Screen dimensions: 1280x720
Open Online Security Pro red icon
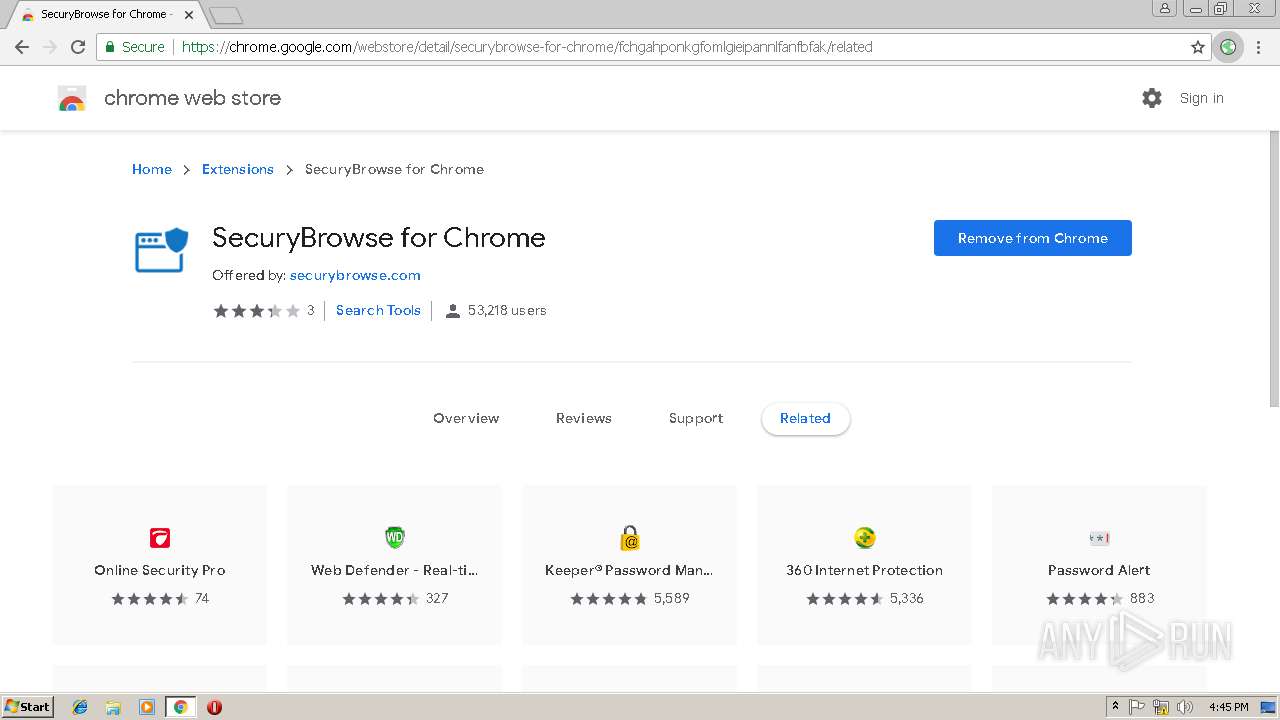[160, 538]
